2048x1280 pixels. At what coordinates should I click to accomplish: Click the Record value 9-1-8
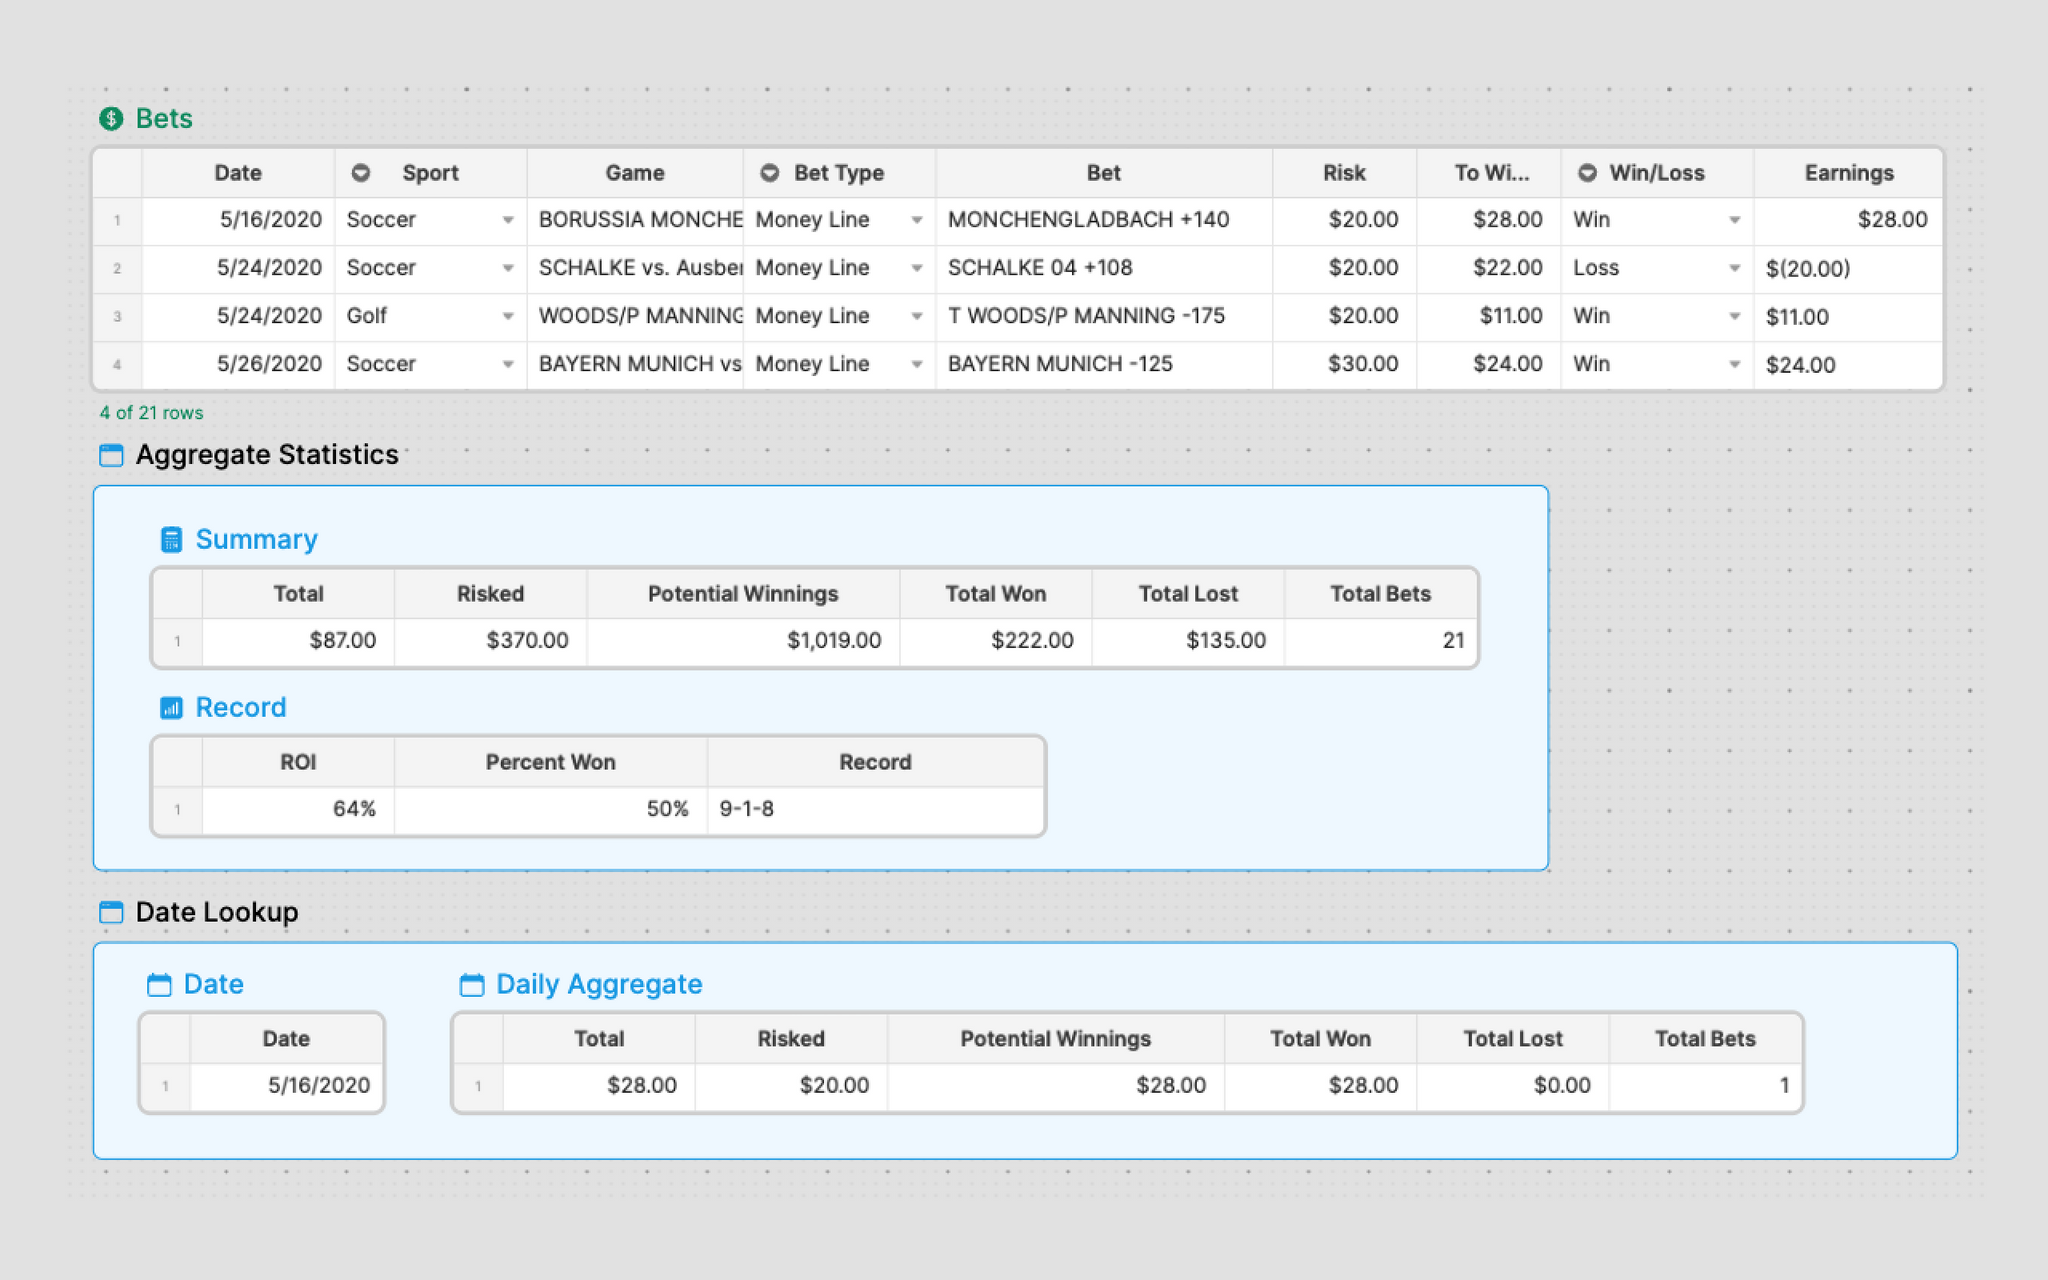coord(875,809)
